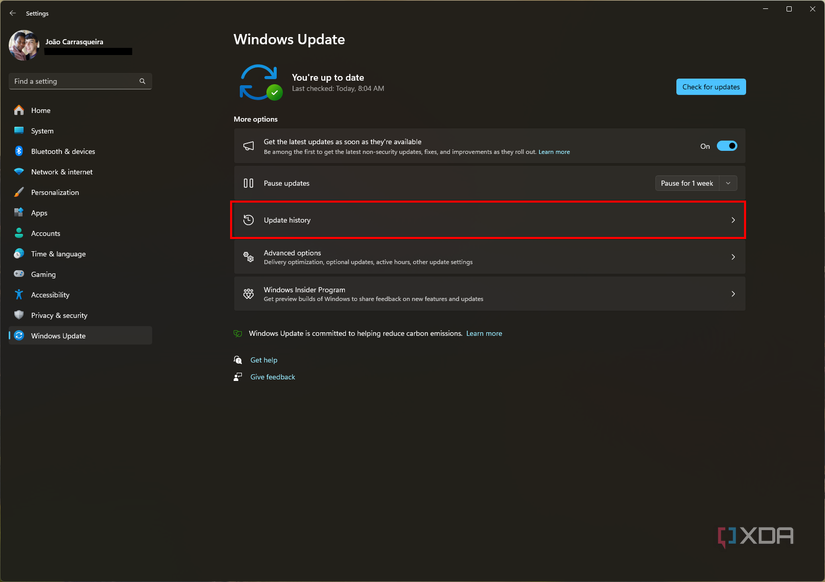Click the Network wifi icon
Viewport: 825px width, 582px height.
coord(19,172)
